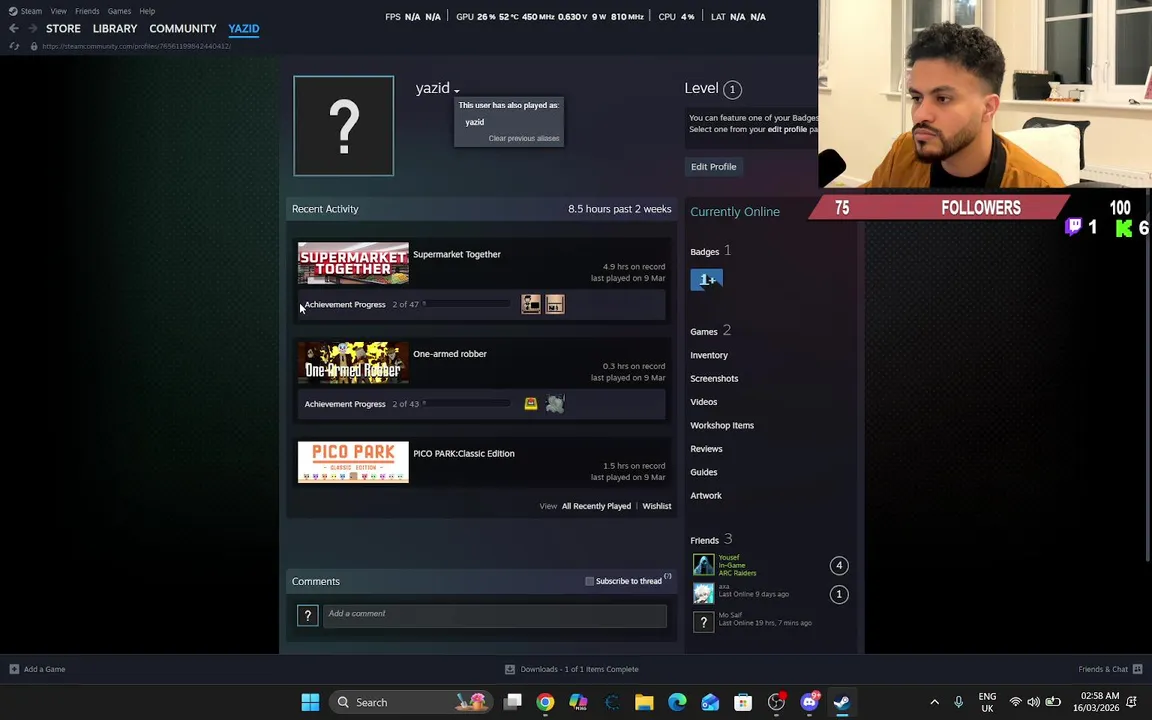Viewport: 1152px width, 720px height.
Task: Switch to the YAZID tab
Action: [x=244, y=29]
